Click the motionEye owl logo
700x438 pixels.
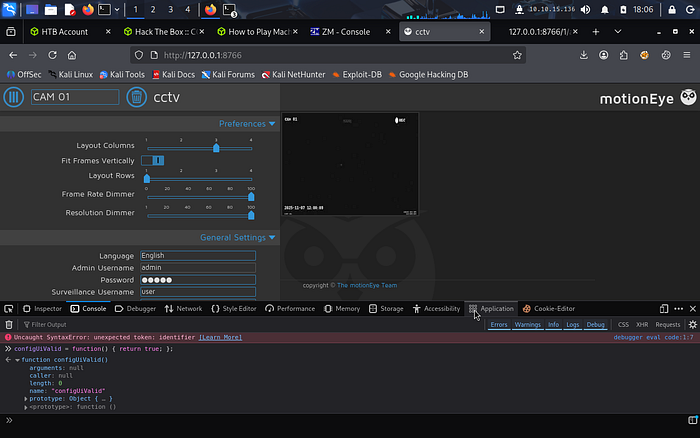pos(688,97)
